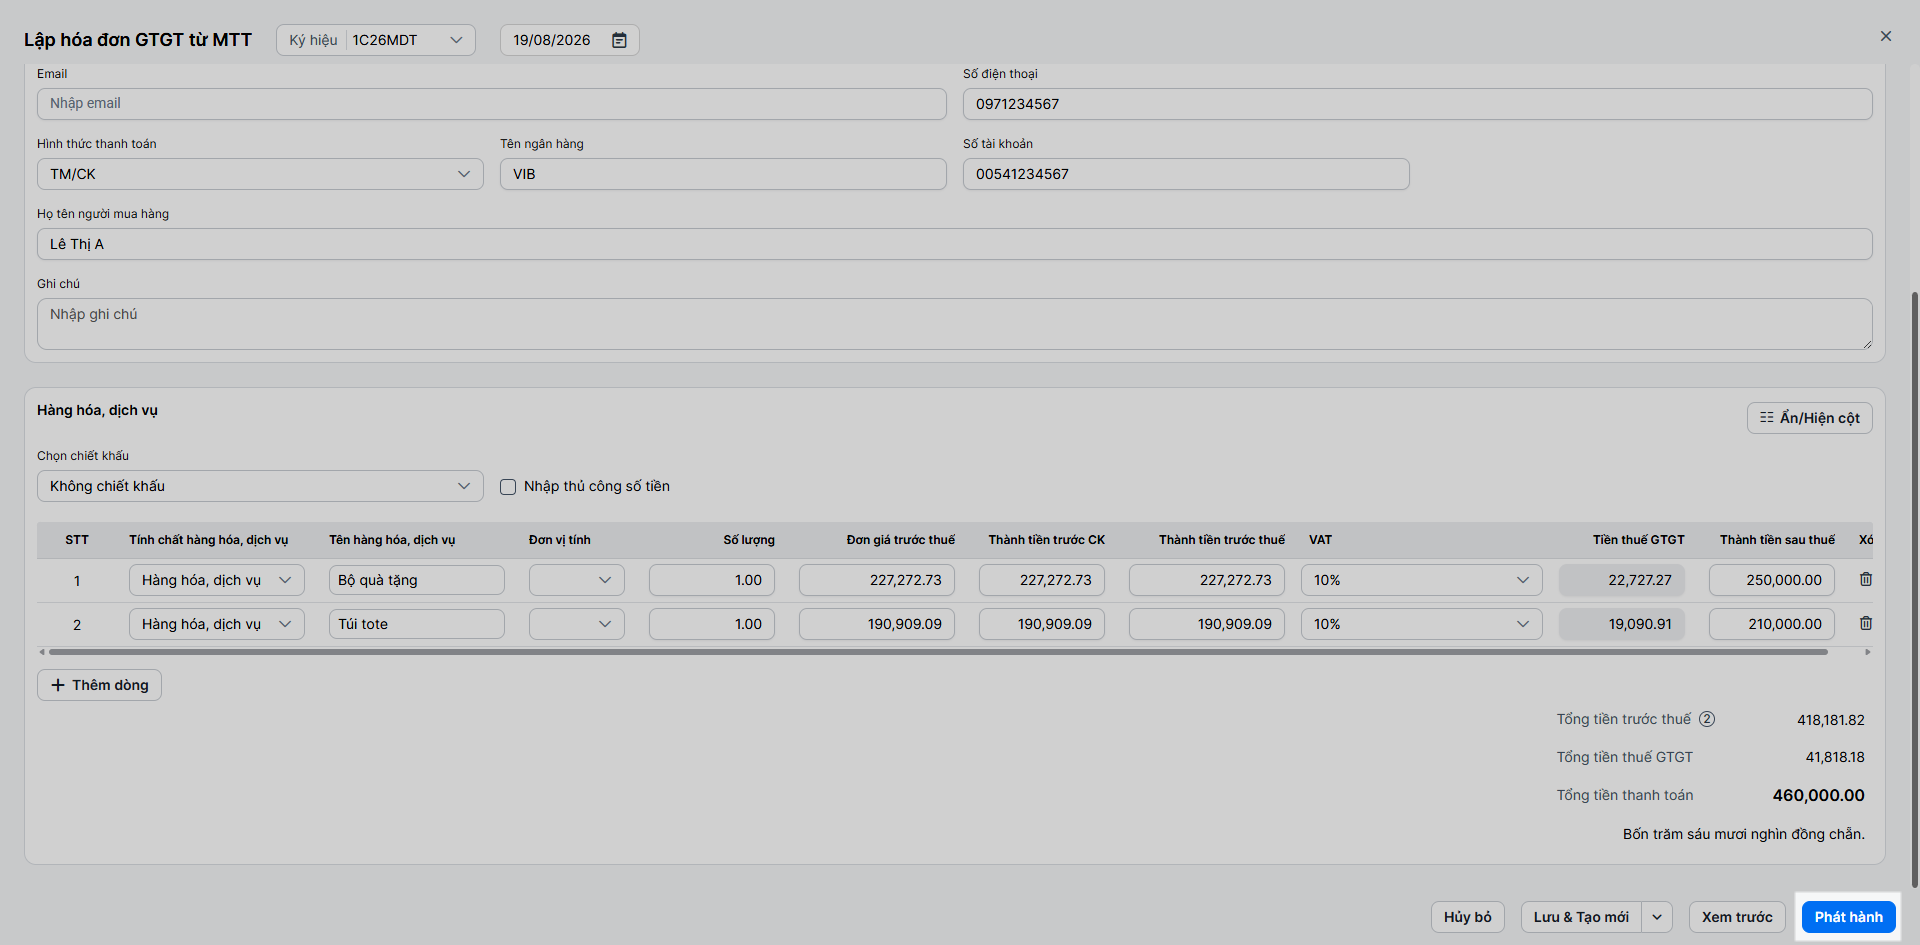Enable Nhập thủ công số tiền checkbox

pos(508,487)
